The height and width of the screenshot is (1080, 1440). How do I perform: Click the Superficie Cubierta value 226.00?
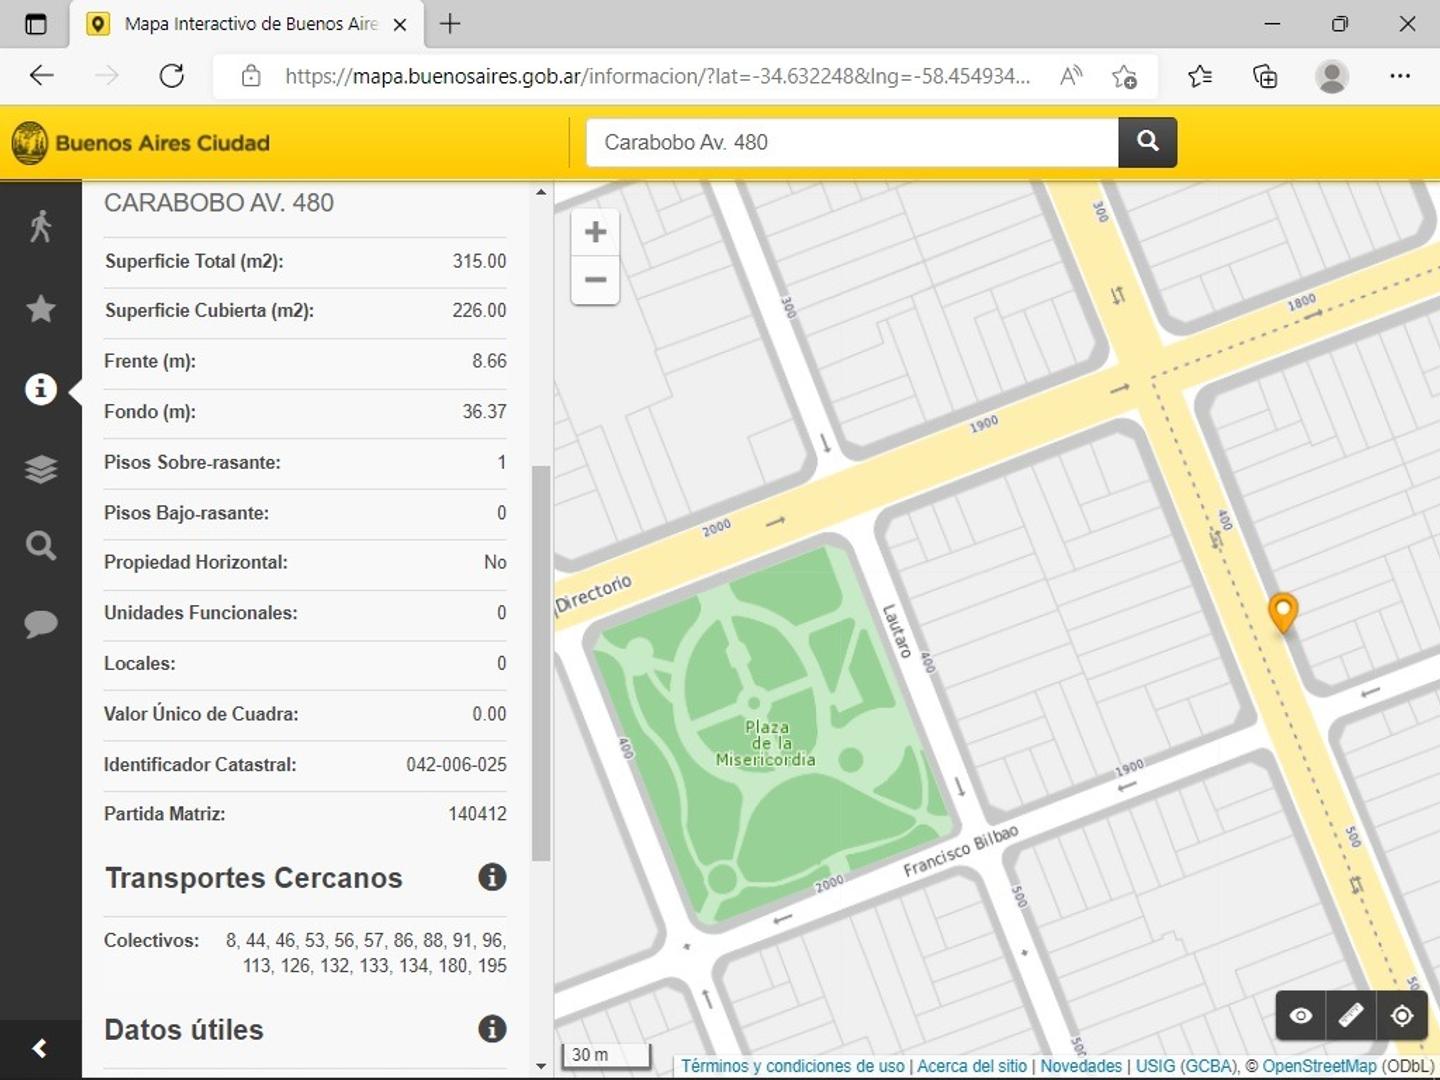[x=479, y=310]
